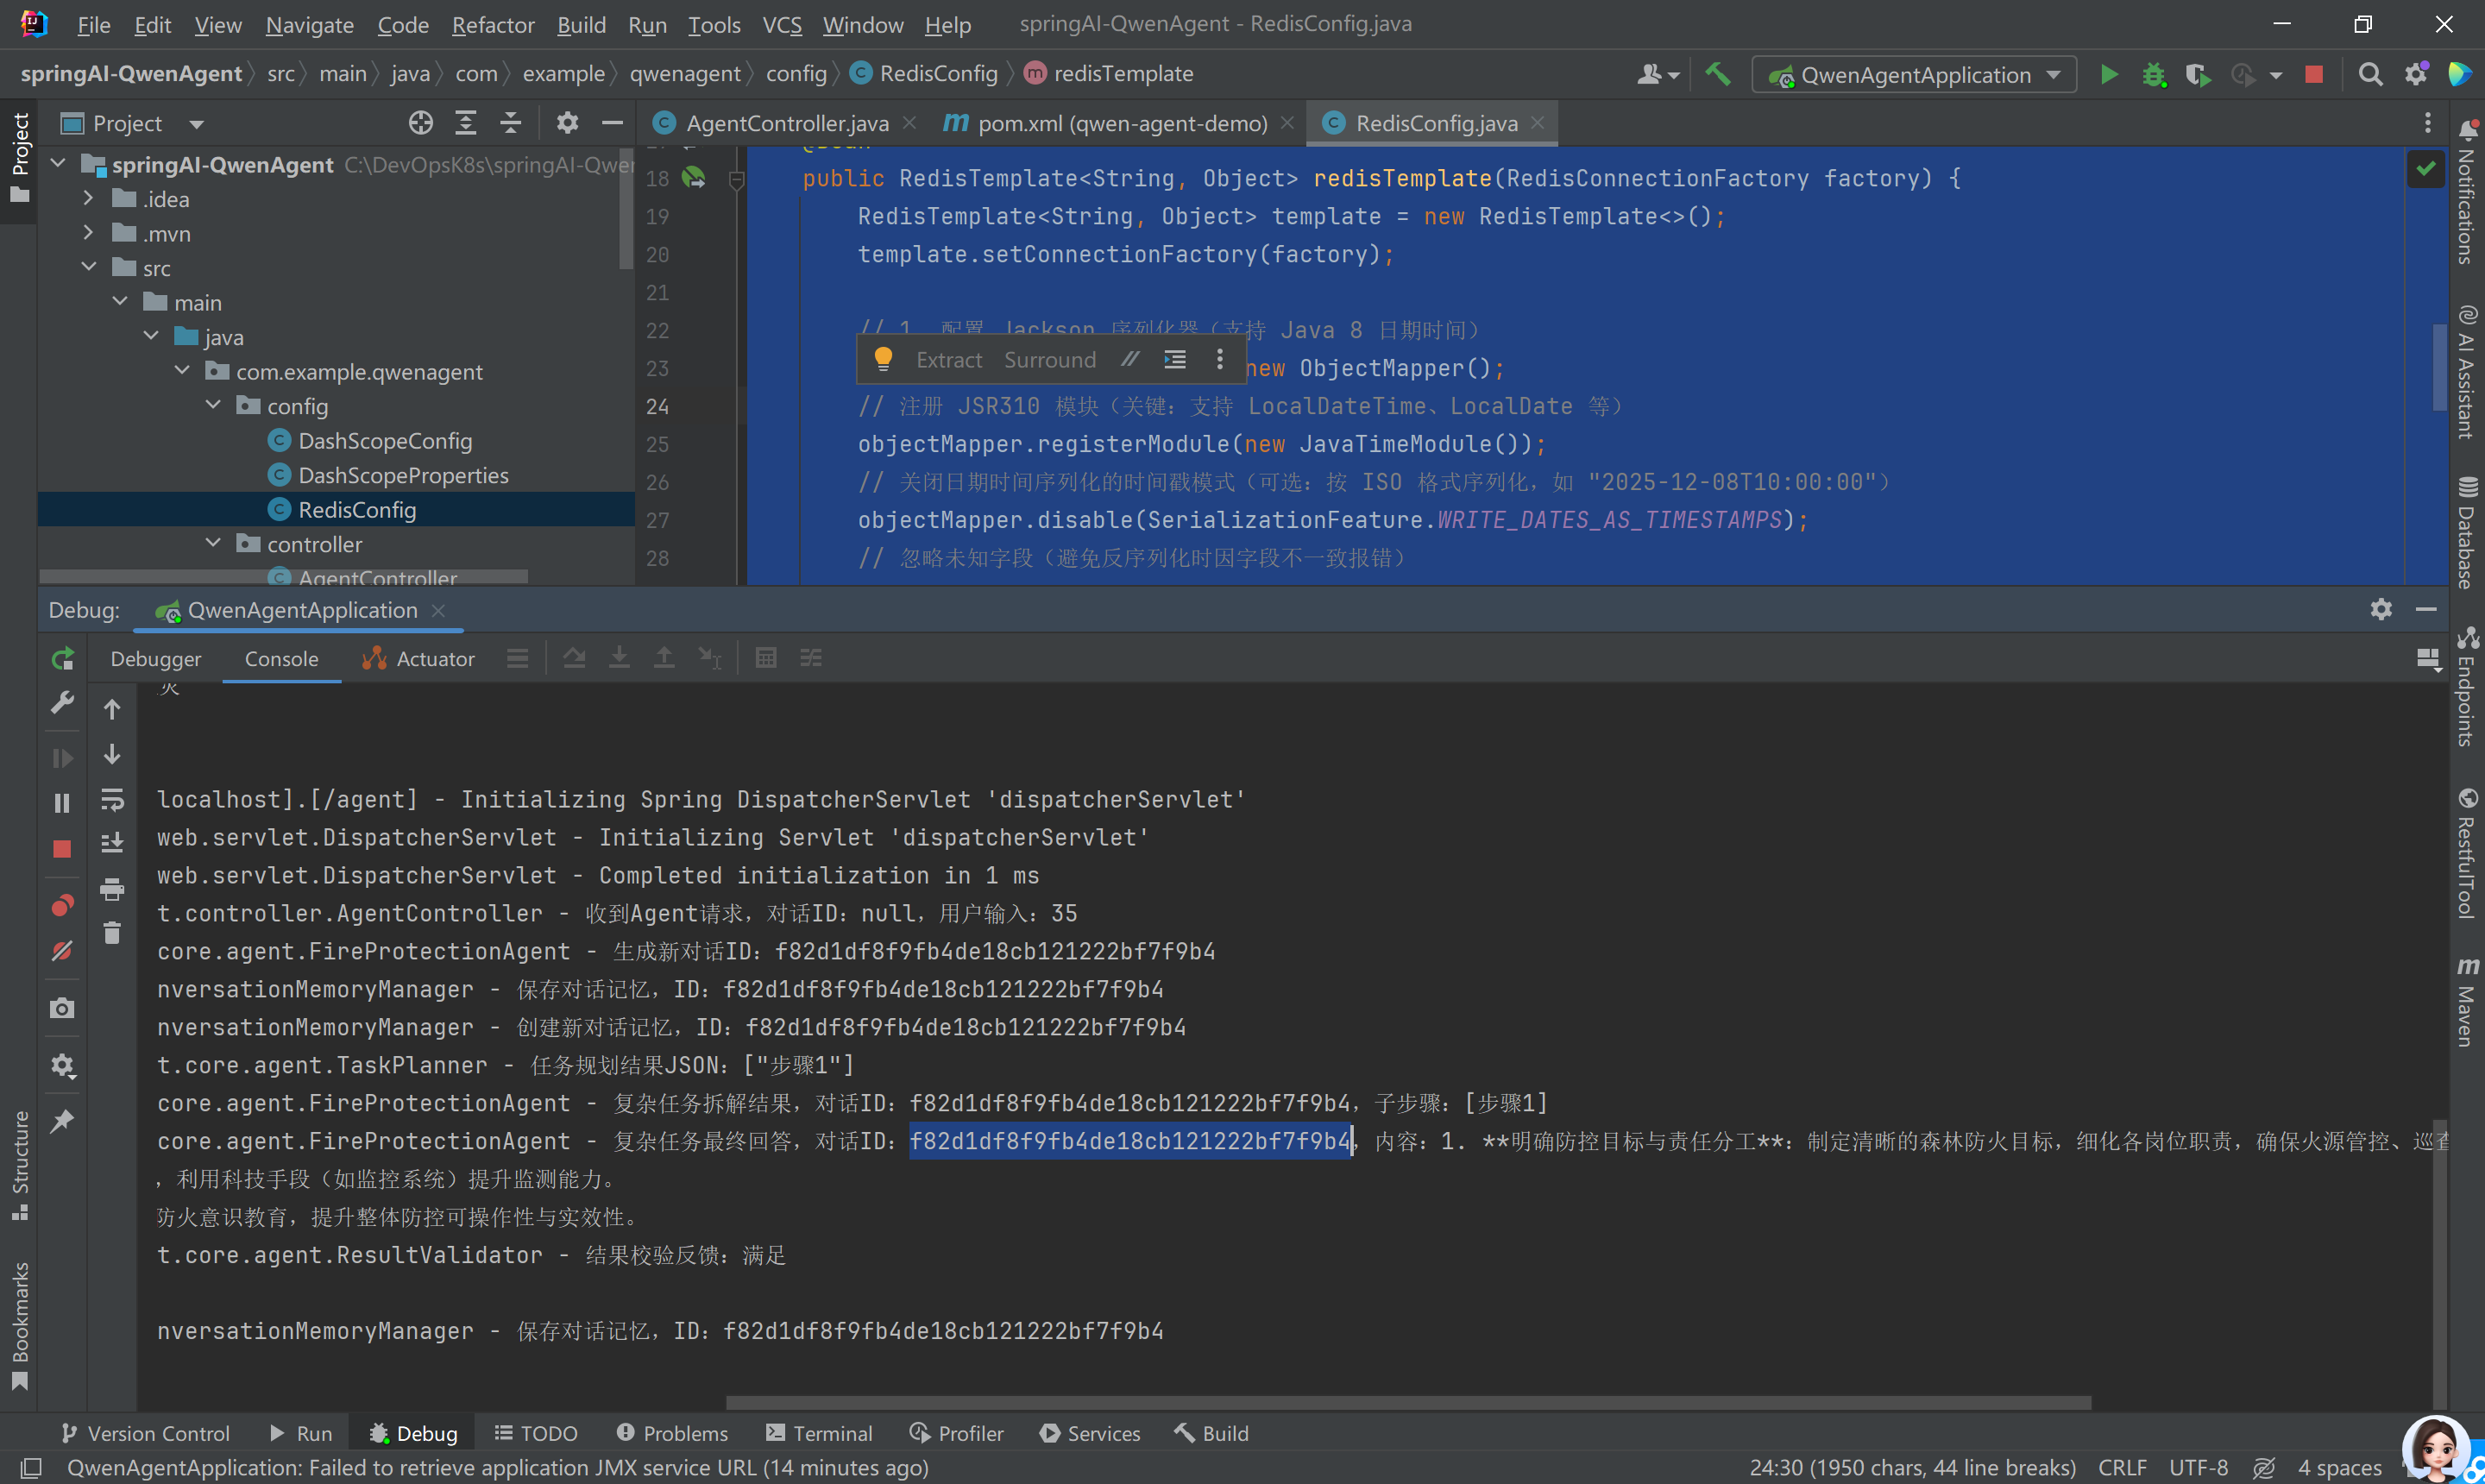
Task: Click the Build project hammer icon
Action: [1718, 74]
